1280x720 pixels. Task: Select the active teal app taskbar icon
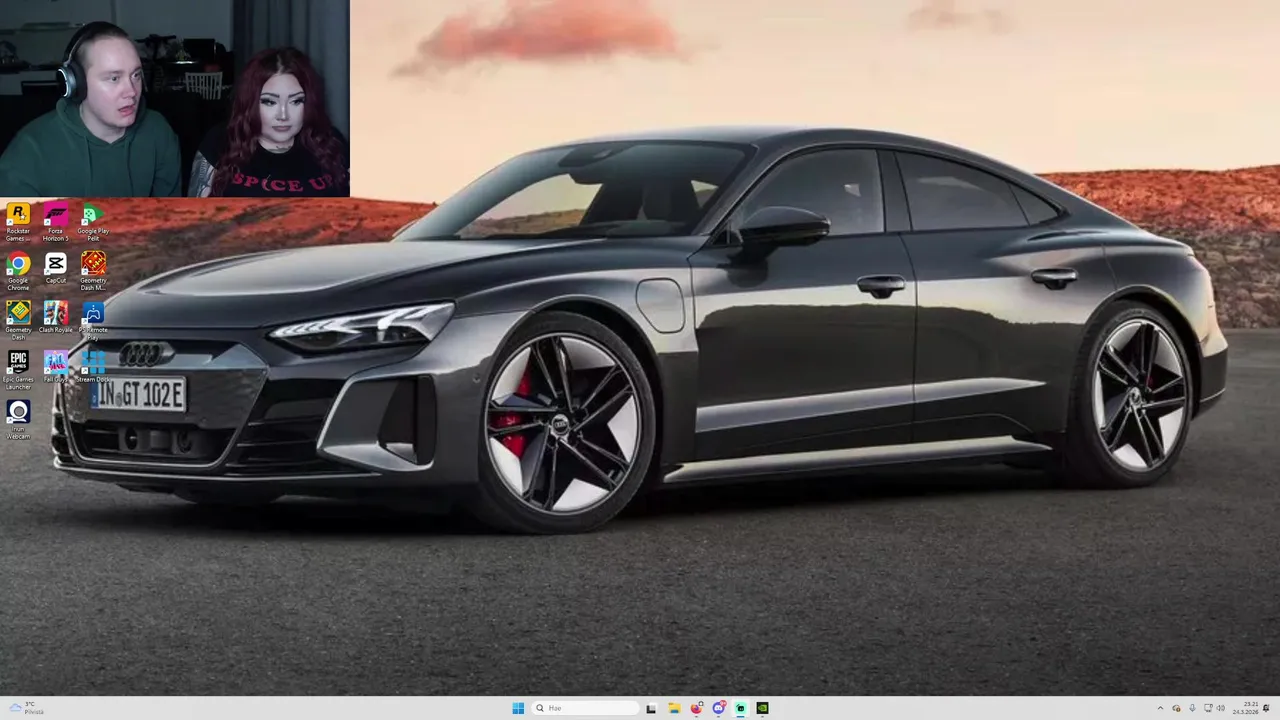[740, 708]
